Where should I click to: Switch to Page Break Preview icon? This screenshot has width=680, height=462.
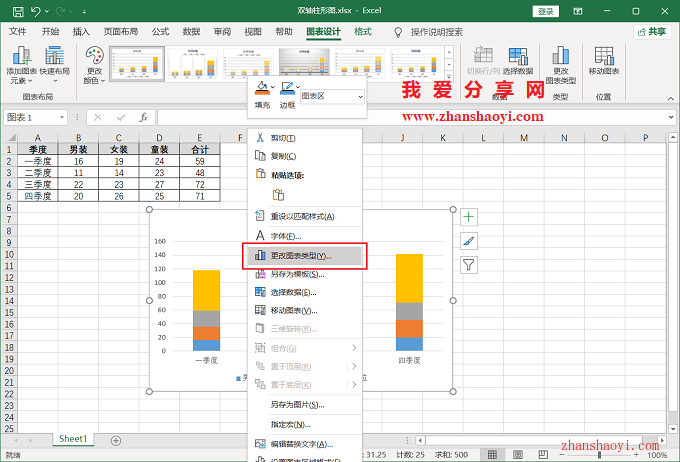(543, 455)
